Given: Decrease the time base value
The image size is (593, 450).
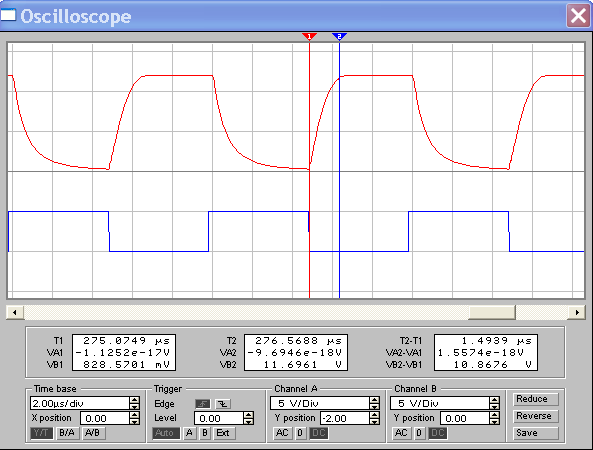Looking at the screenshot, I should pos(135,407).
